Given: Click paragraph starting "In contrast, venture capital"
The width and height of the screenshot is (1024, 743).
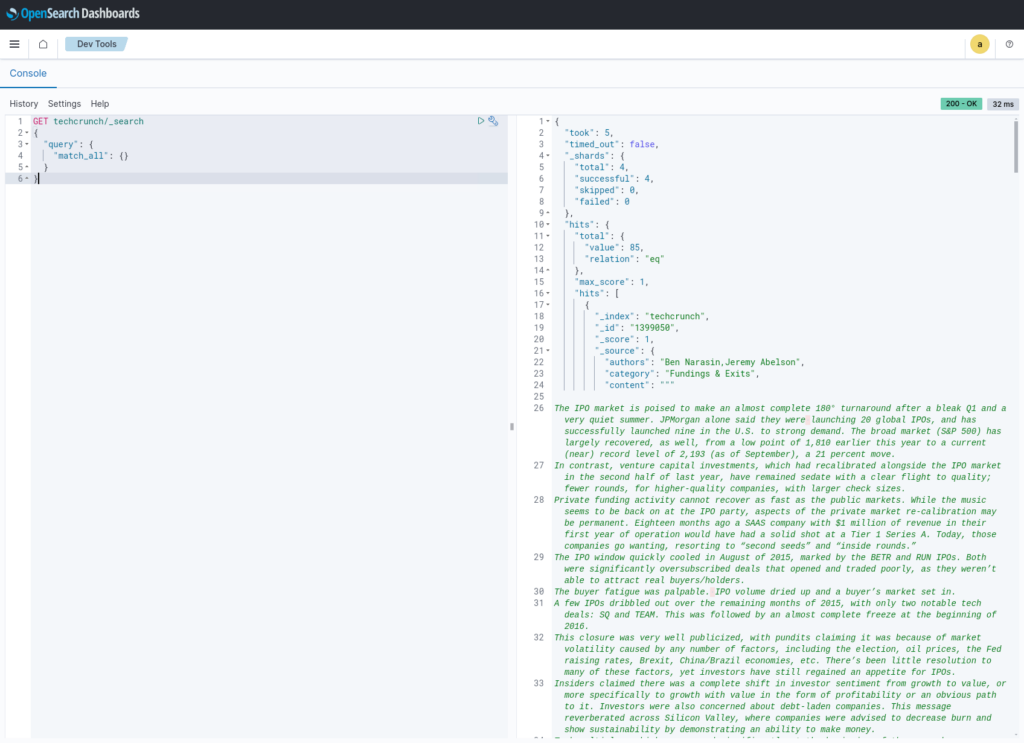Looking at the screenshot, I should pos(778,477).
